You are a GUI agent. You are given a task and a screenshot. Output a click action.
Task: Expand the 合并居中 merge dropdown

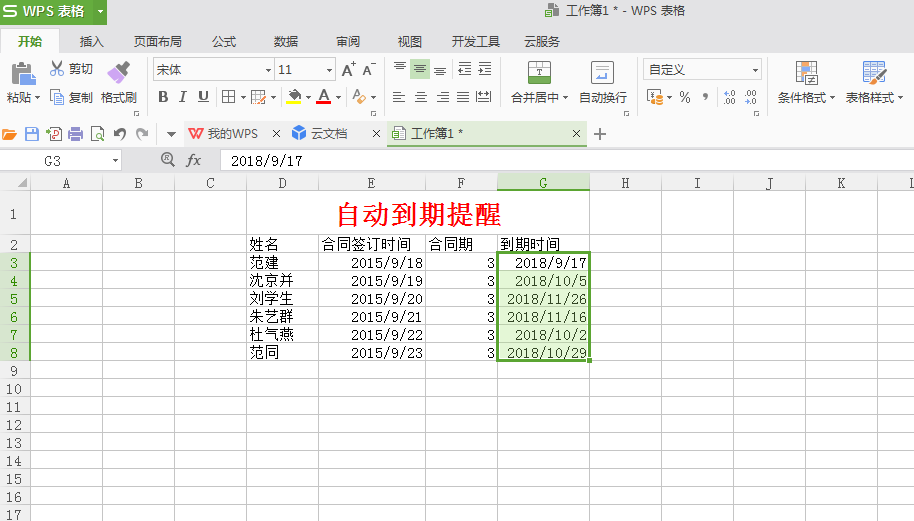tap(565, 98)
